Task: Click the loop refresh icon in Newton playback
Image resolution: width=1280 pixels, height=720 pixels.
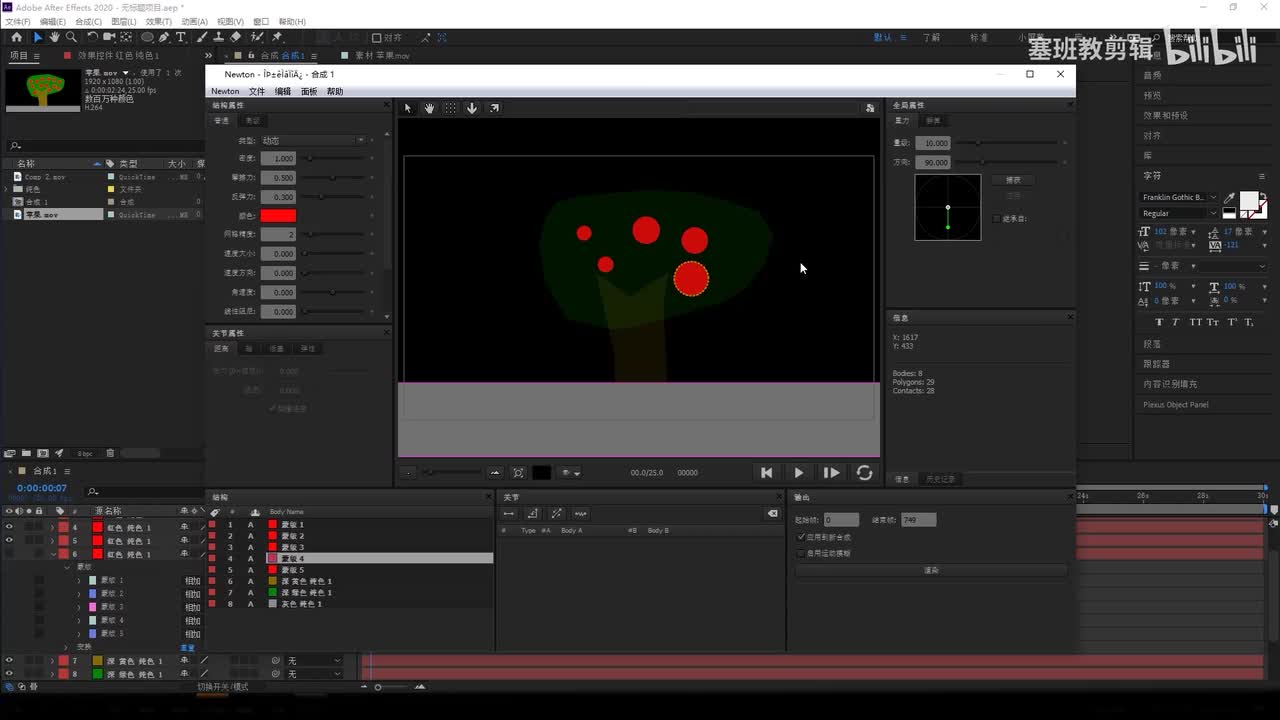Action: [865, 473]
